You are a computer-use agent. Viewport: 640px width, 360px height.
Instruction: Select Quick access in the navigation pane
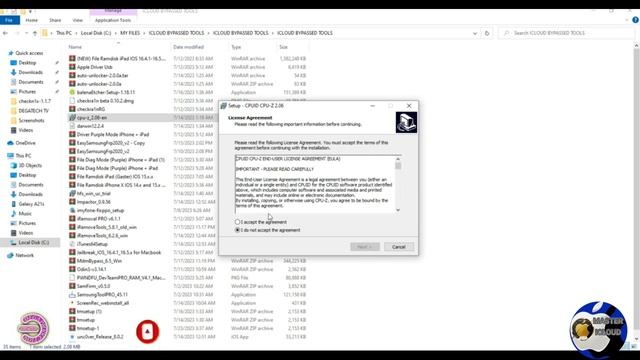29,53
